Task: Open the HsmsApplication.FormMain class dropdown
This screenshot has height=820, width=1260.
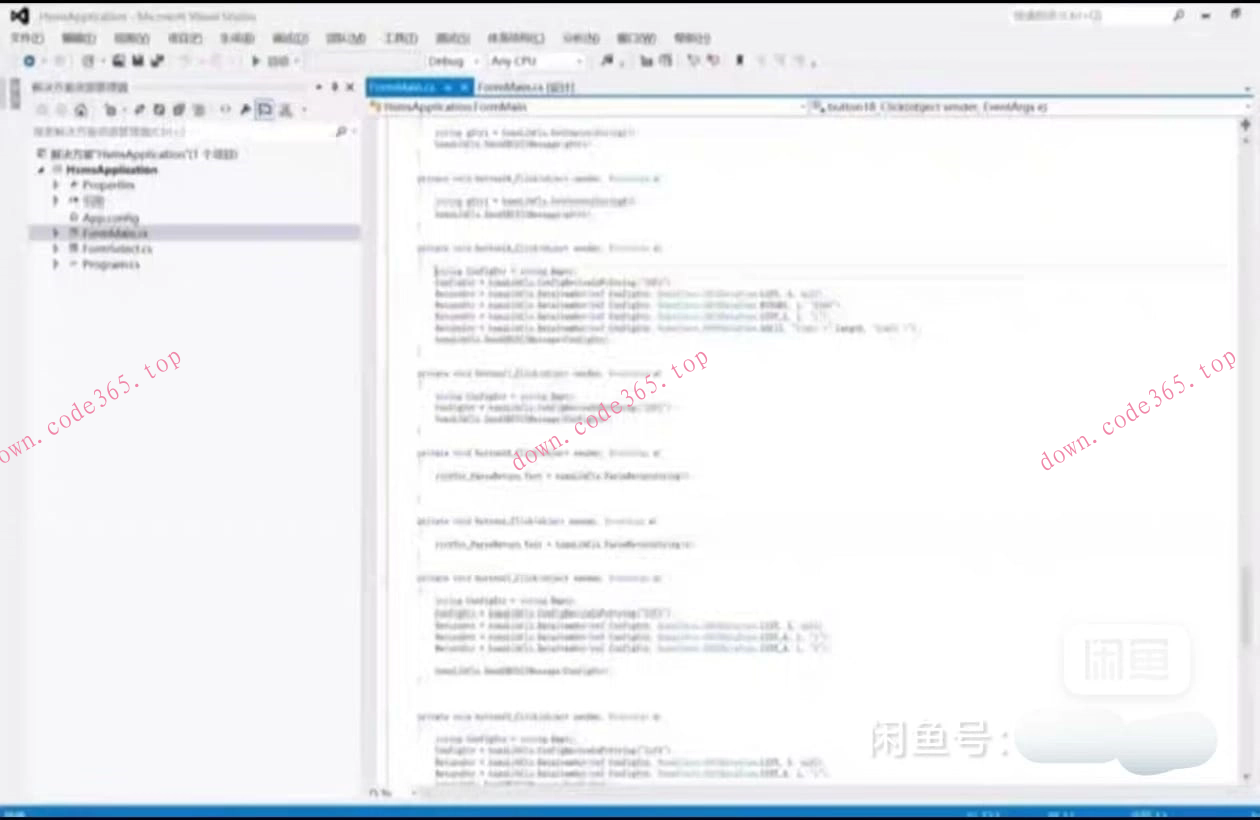Action: [x=803, y=106]
